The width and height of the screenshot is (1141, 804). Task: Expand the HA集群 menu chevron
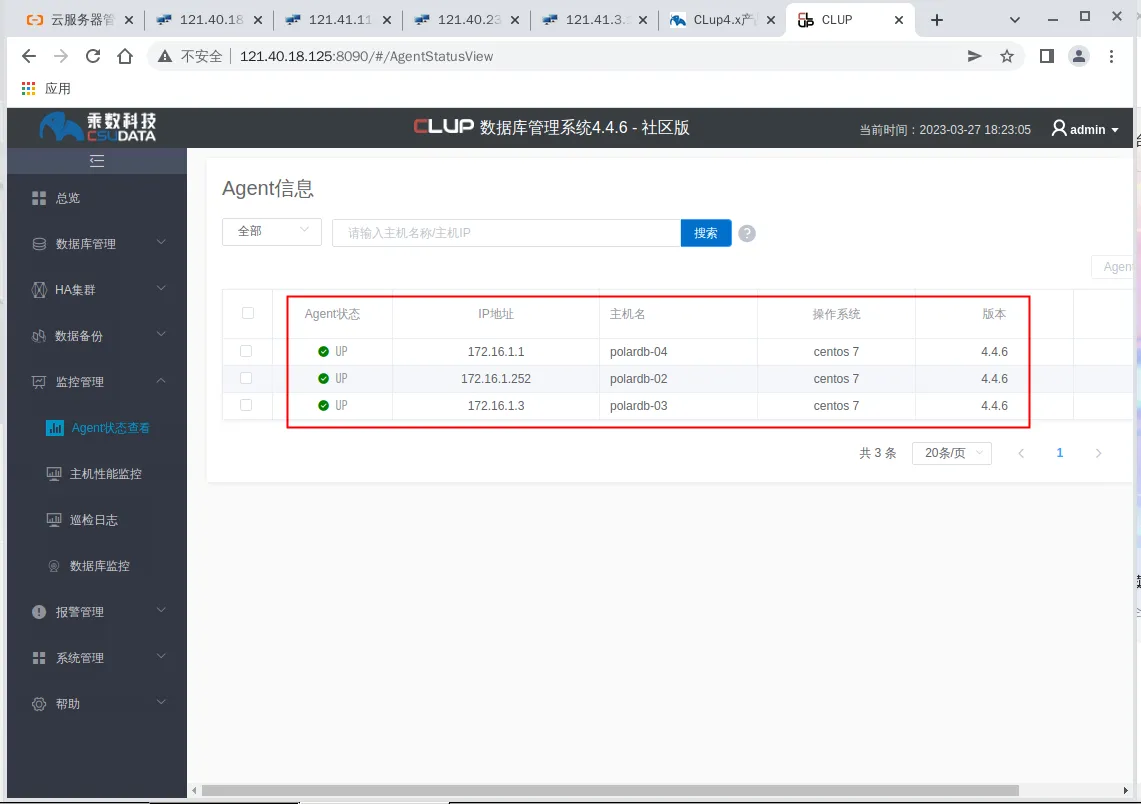162,288
